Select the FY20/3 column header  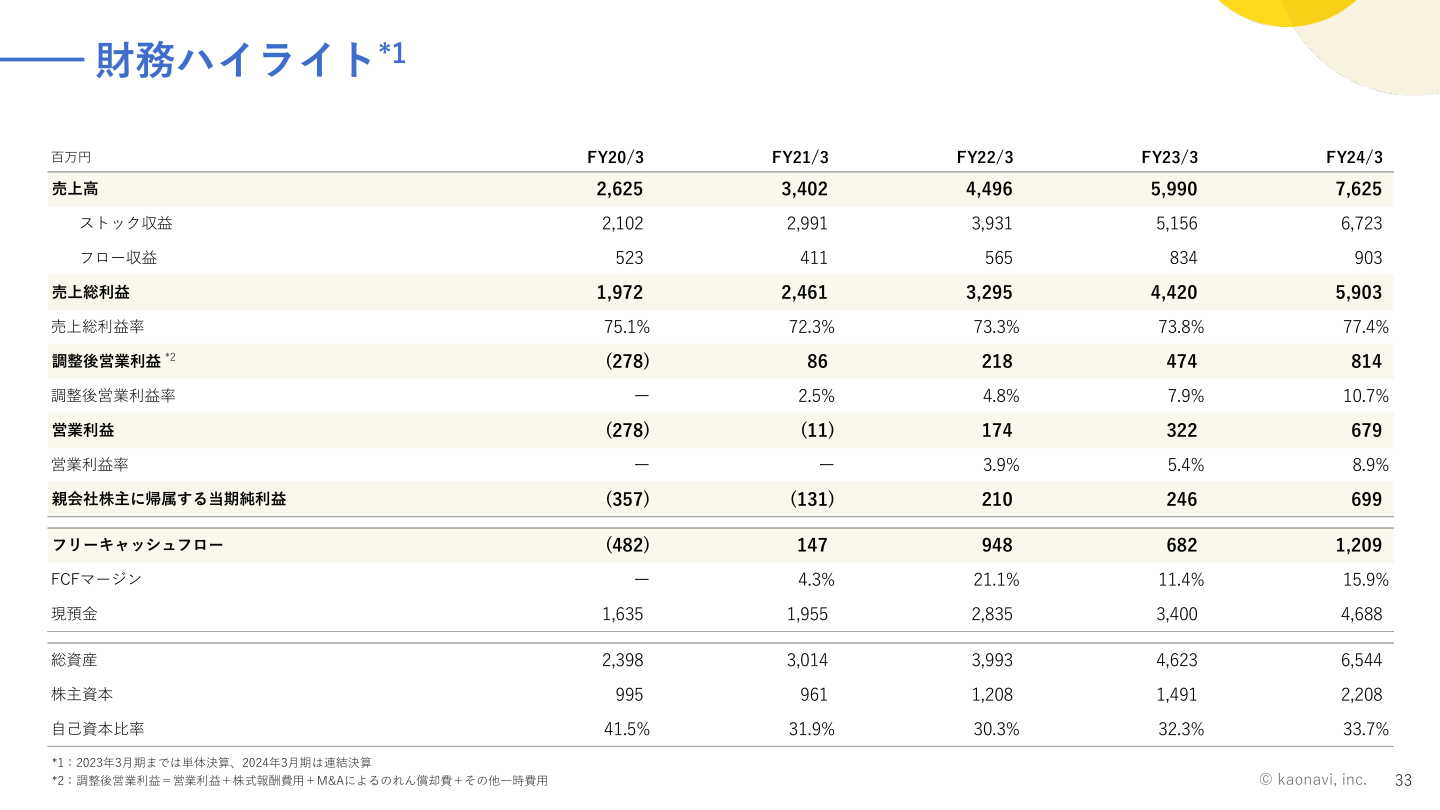[x=615, y=157]
